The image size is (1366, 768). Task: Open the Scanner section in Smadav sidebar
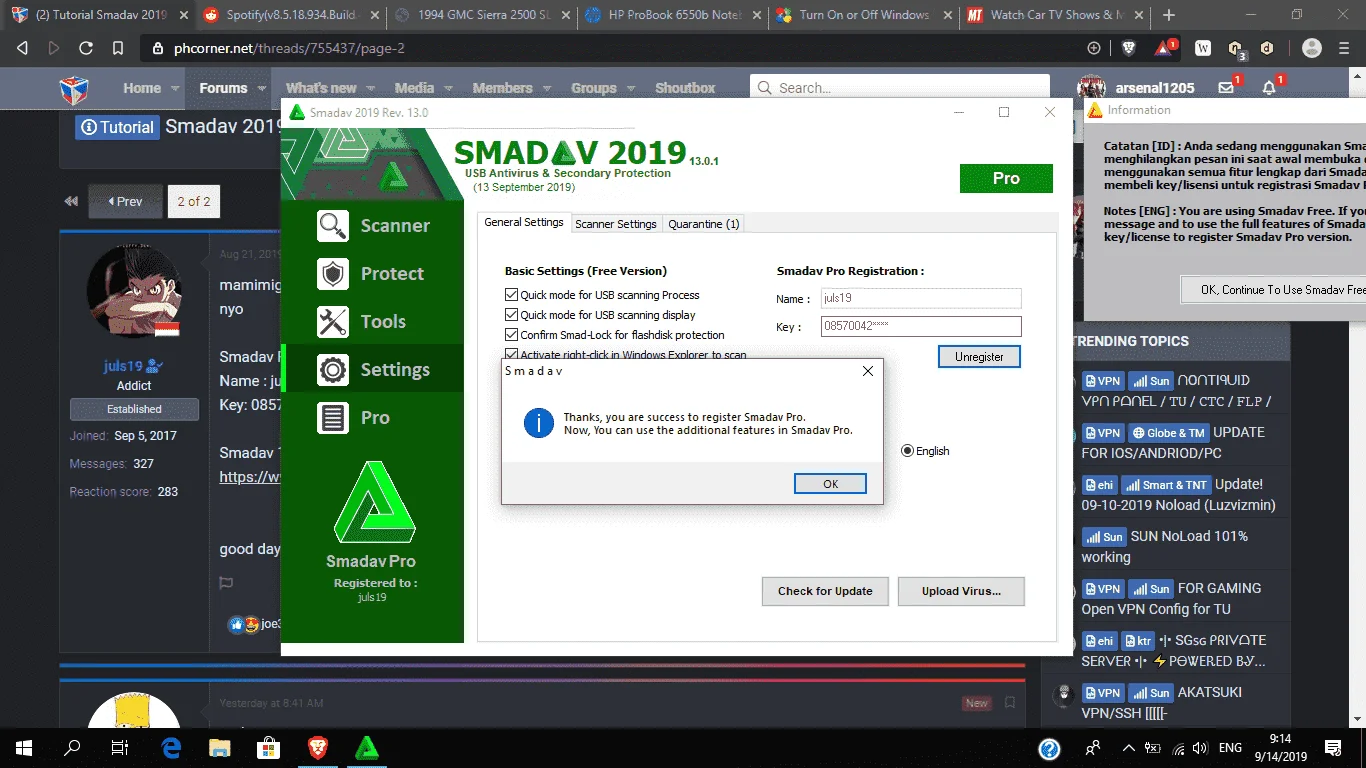373,226
